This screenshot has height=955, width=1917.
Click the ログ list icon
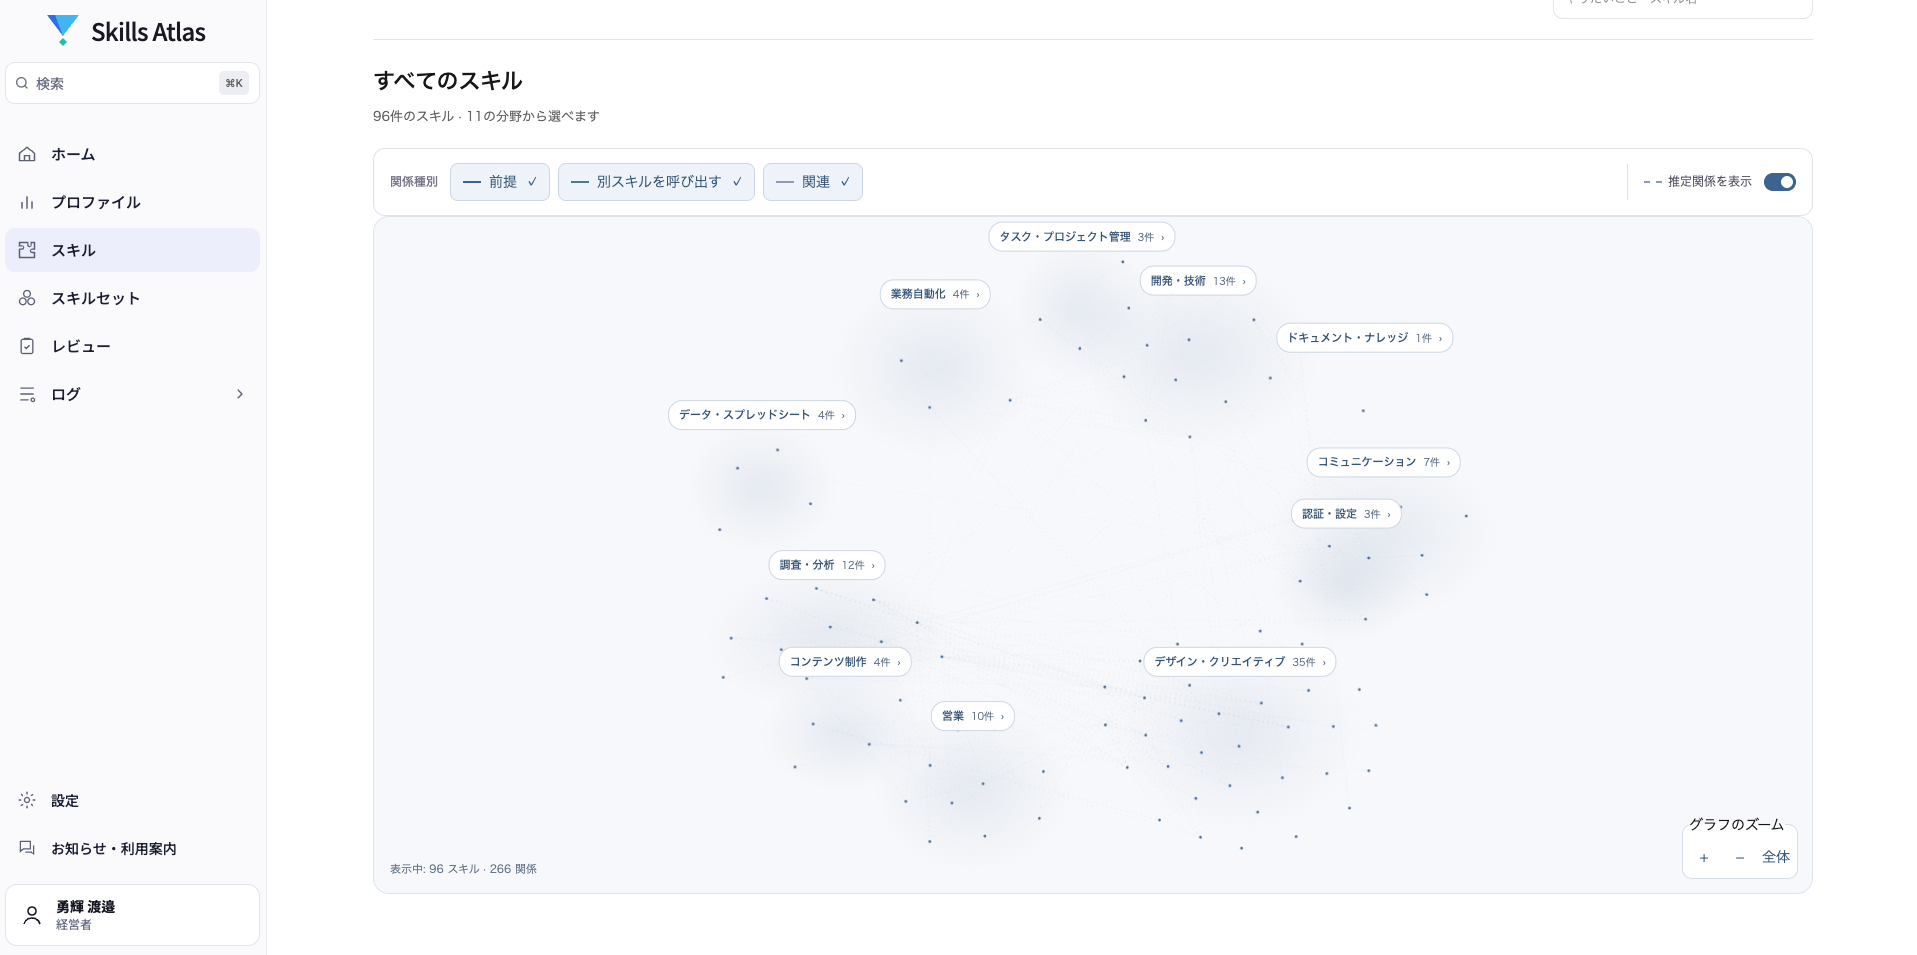point(27,394)
